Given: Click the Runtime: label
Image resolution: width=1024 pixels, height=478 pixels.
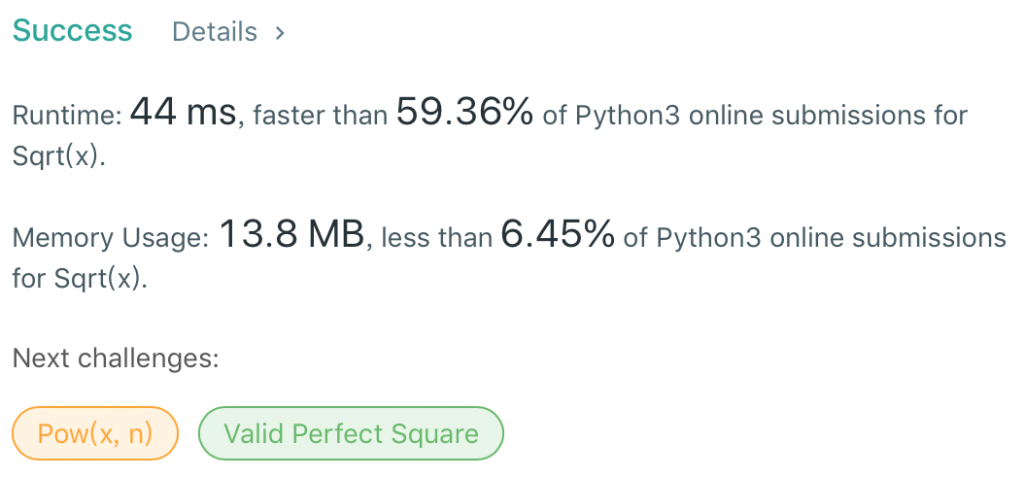Looking at the screenshot, I should point(66,115).
